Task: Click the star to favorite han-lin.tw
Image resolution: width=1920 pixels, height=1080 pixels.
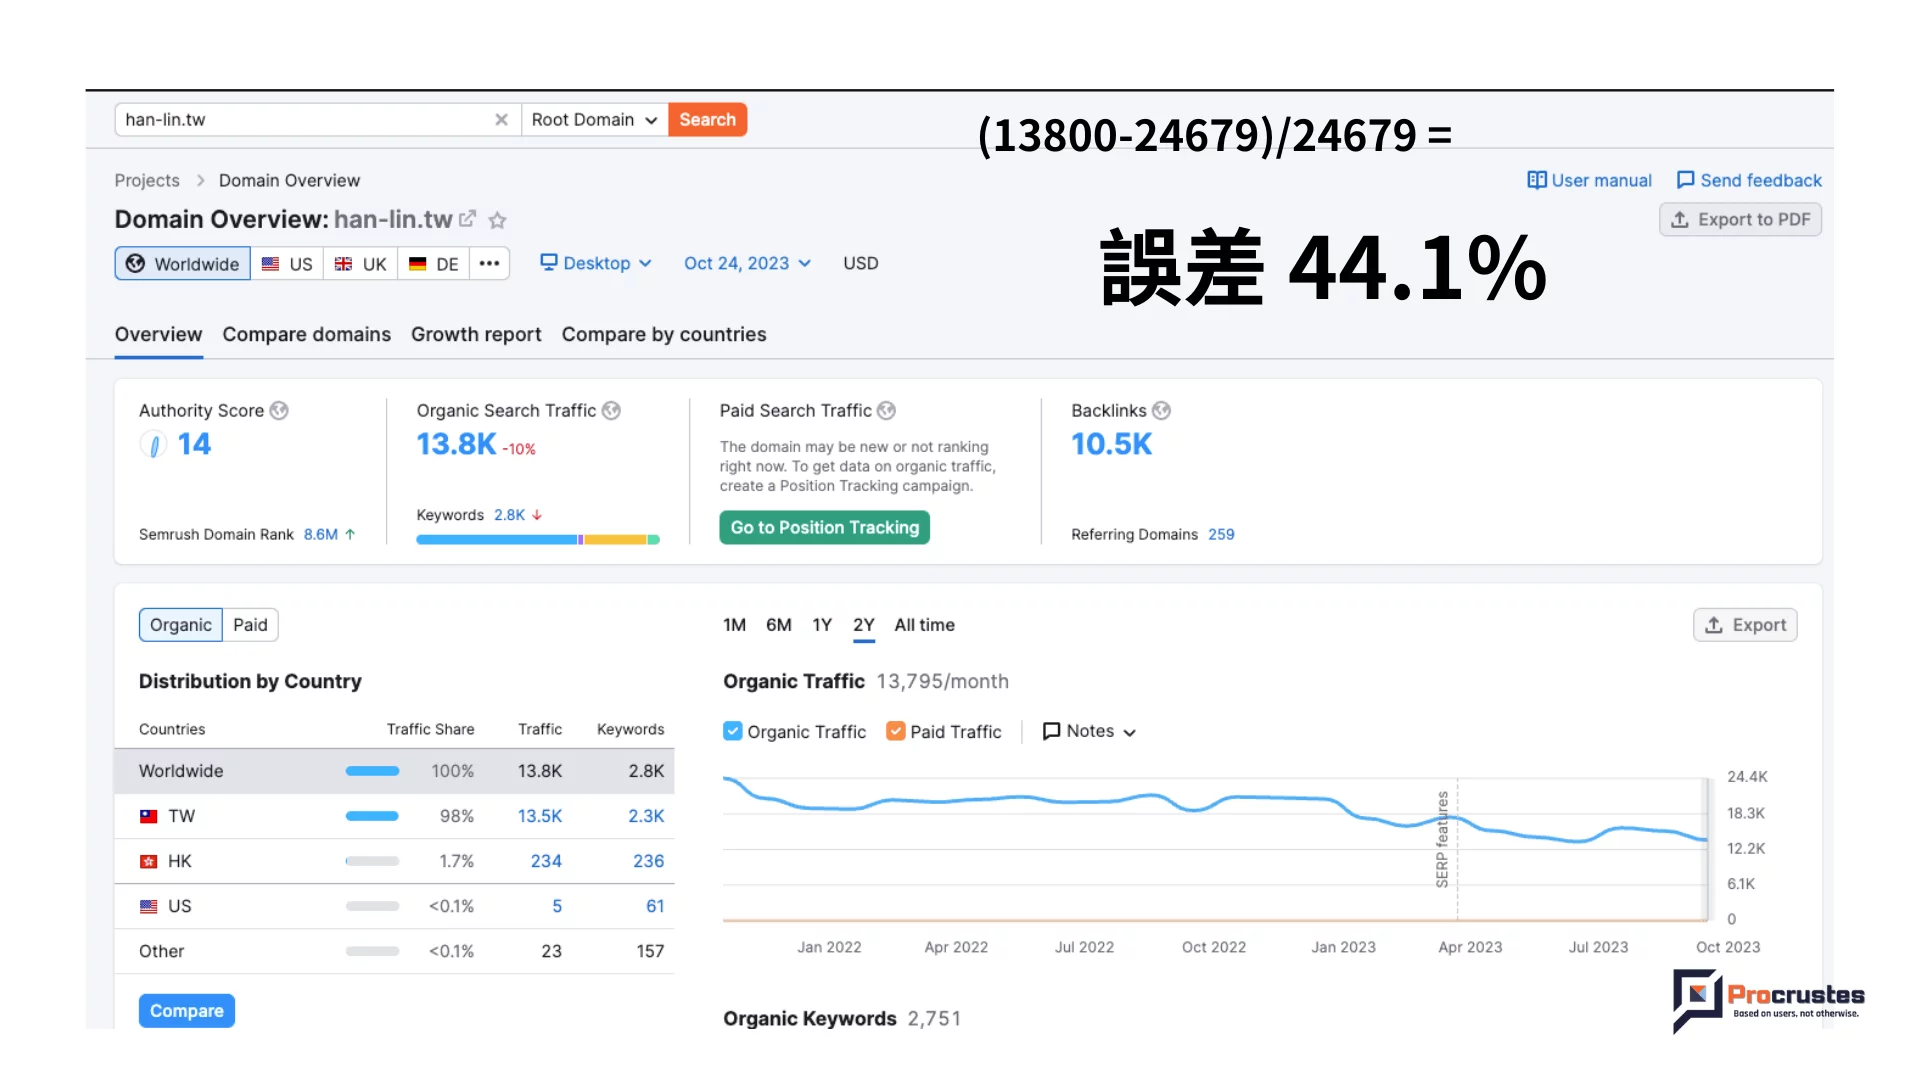Action: pos(497,220)
